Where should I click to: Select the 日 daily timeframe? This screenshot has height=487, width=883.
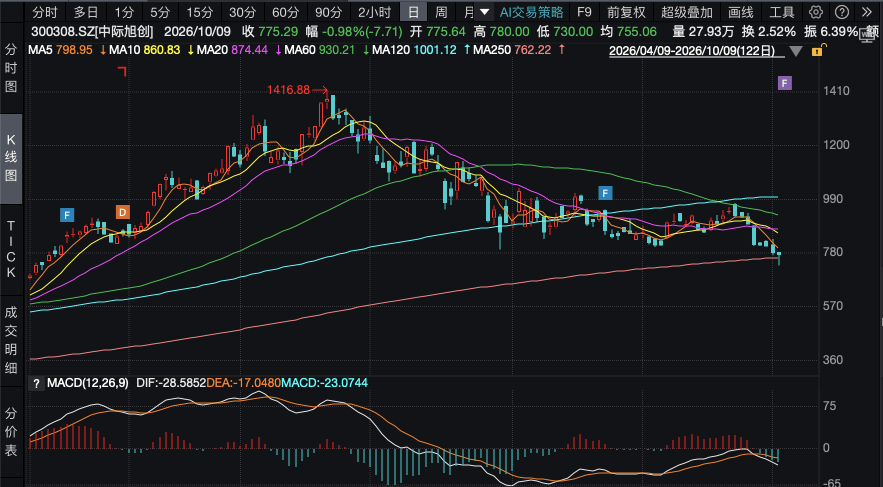(x=413, y=12)
